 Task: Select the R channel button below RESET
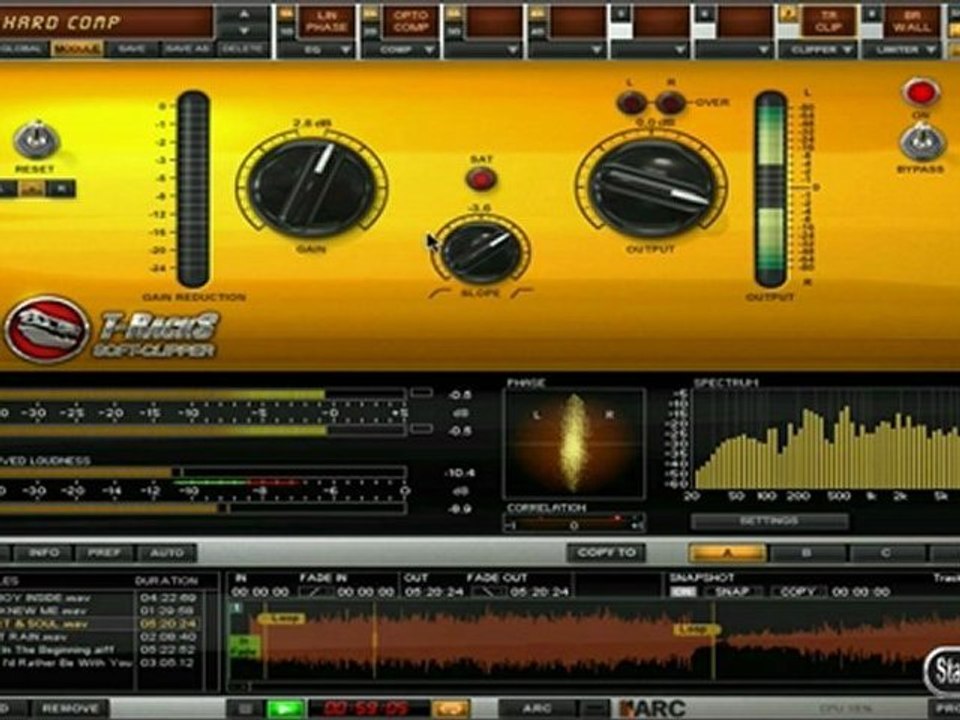click(61, 189)
